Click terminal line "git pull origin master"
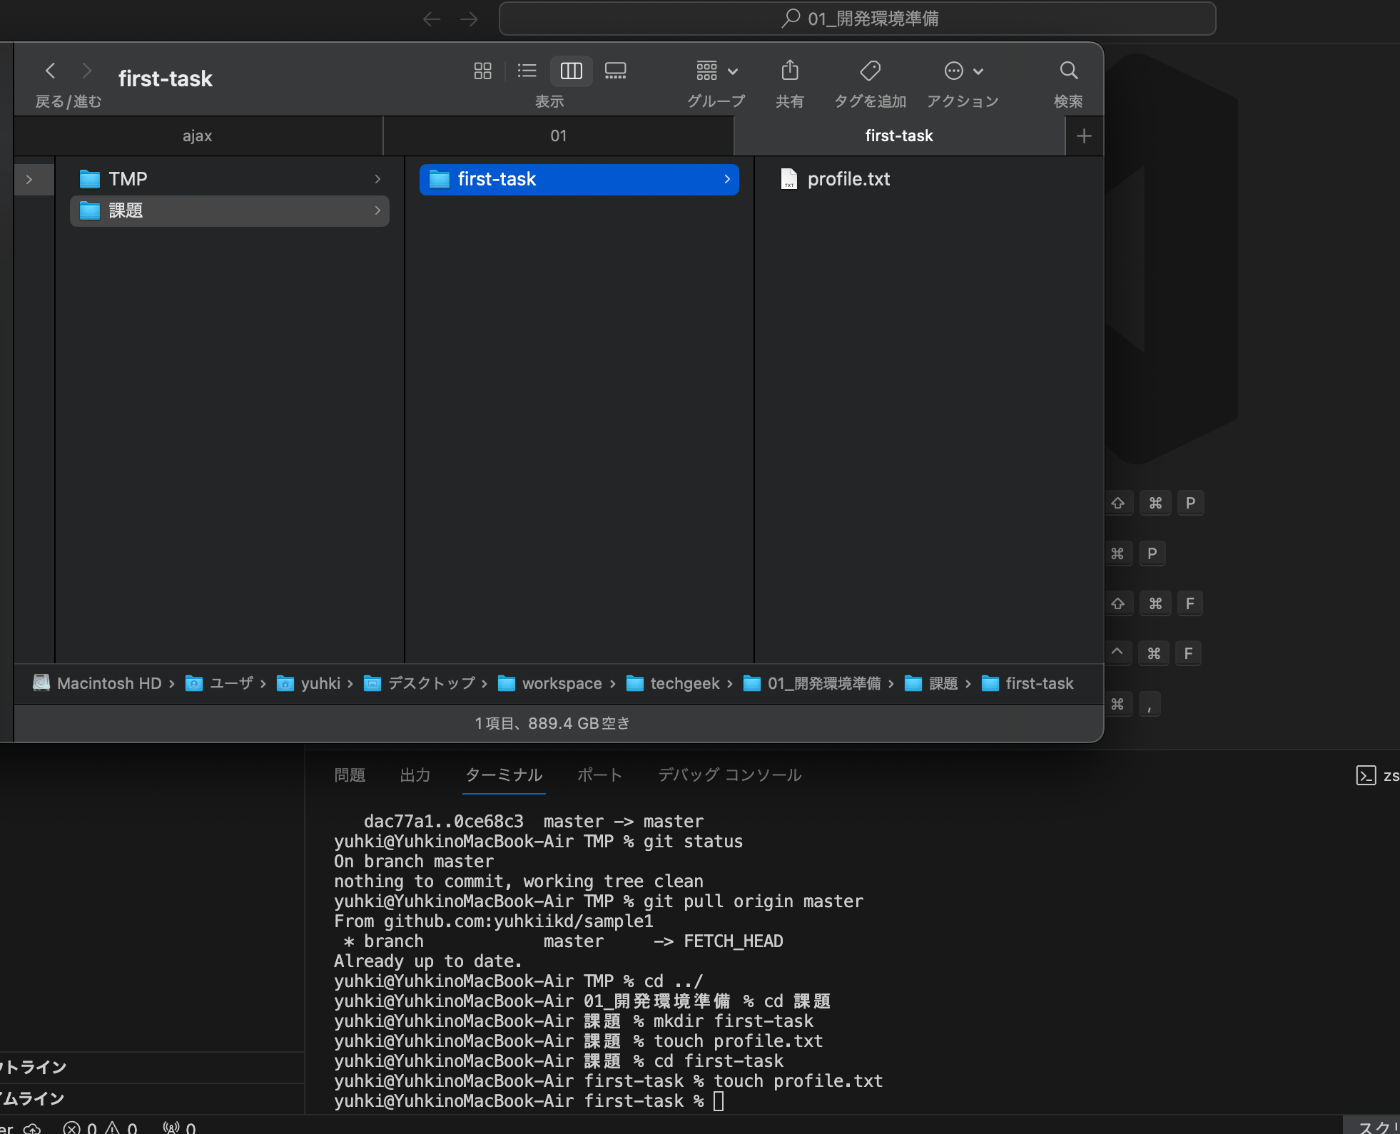Viewport: 1400px width, 1134px height. tap(754, 901)
